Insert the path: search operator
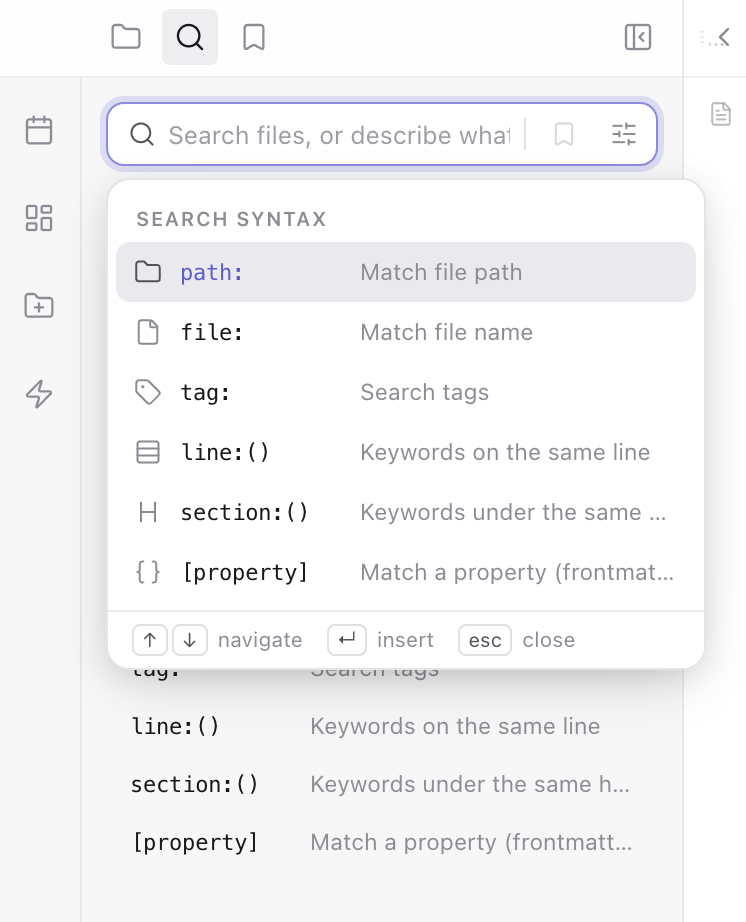This screenshot has height=922, width=746. (x=406, y=272)
